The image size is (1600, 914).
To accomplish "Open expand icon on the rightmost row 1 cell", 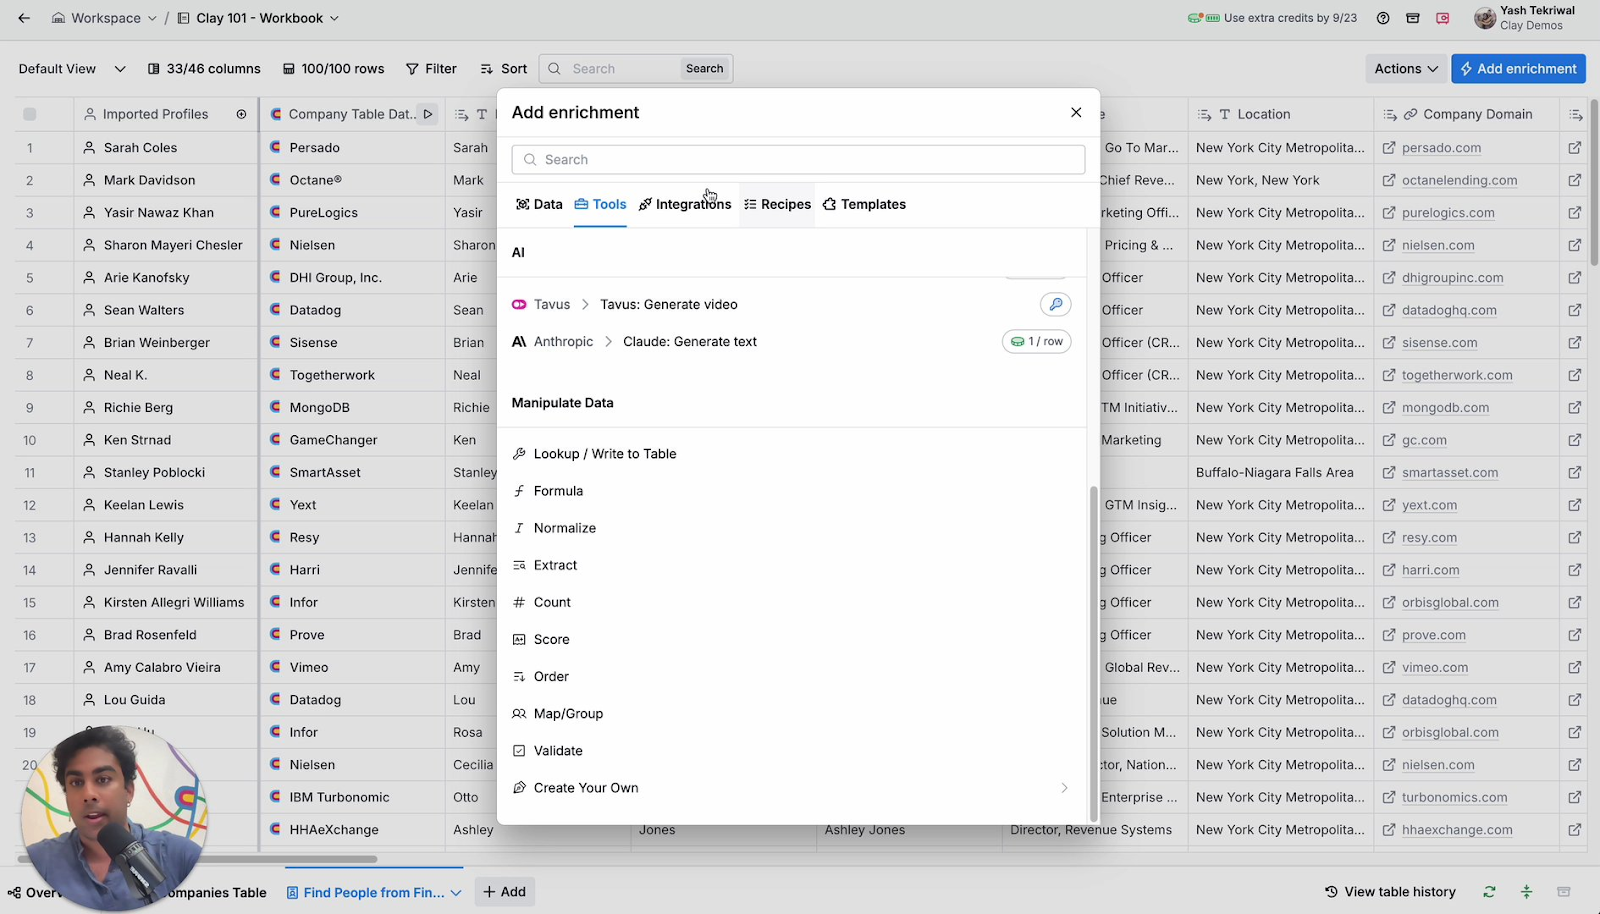I will point(1575,147).
